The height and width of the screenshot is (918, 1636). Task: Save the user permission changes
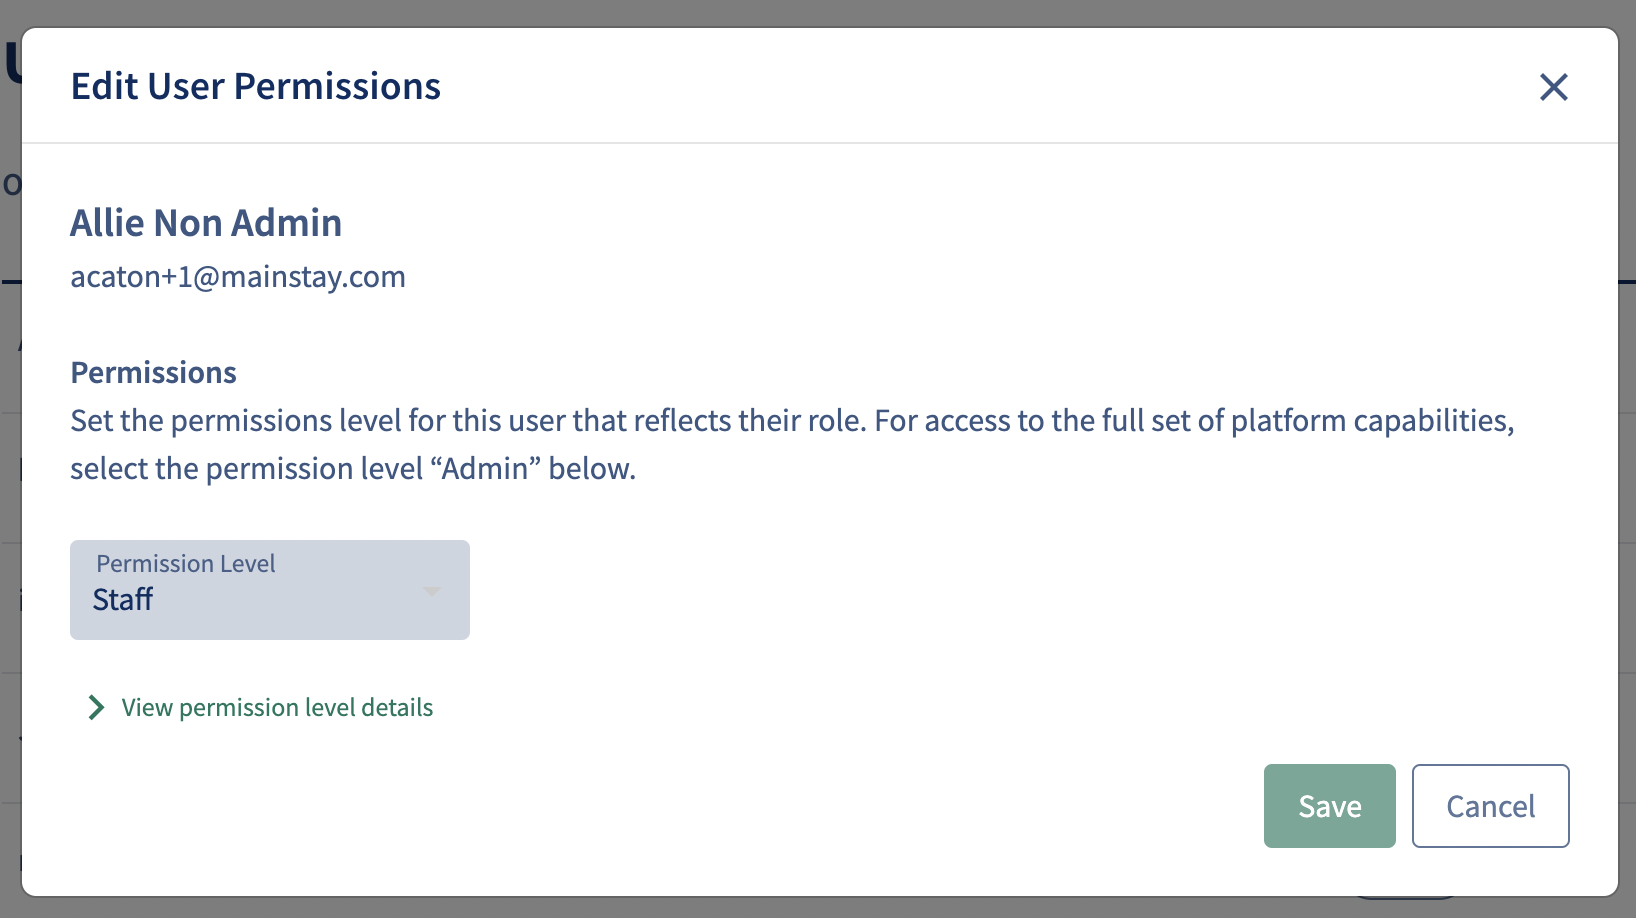(x=1329, y=806)
